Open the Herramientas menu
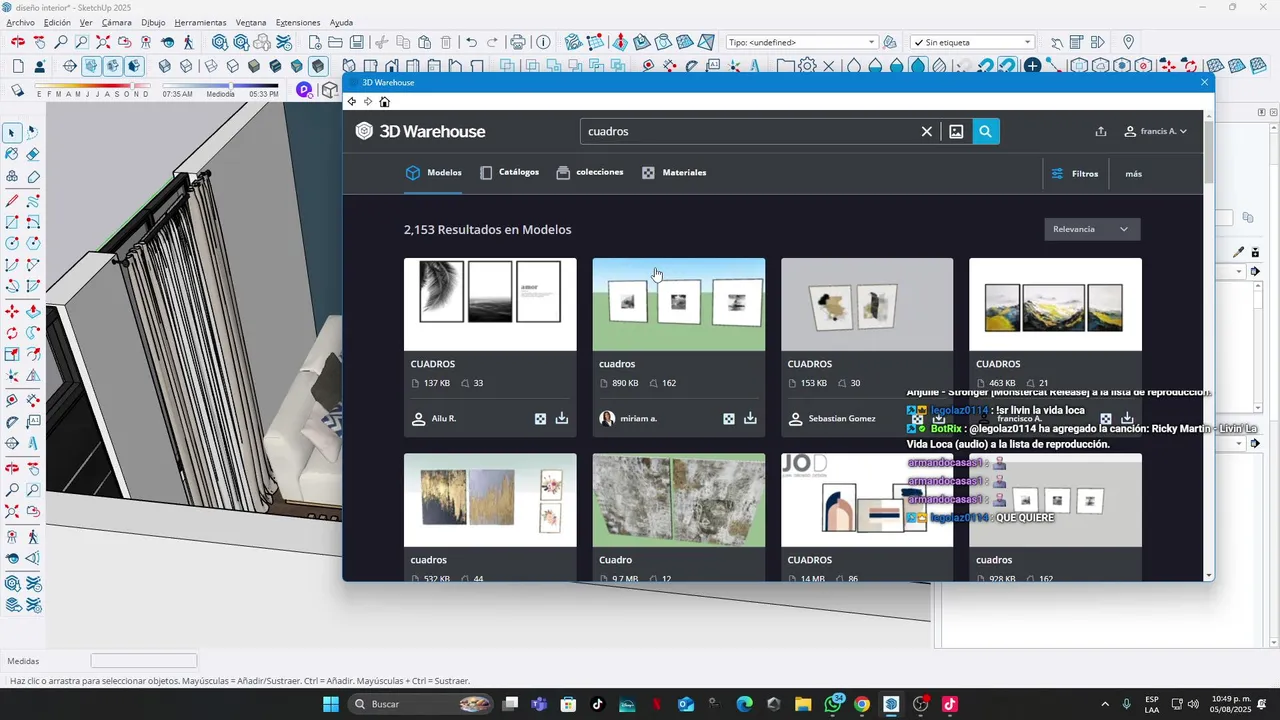 (x=200, y=22)
